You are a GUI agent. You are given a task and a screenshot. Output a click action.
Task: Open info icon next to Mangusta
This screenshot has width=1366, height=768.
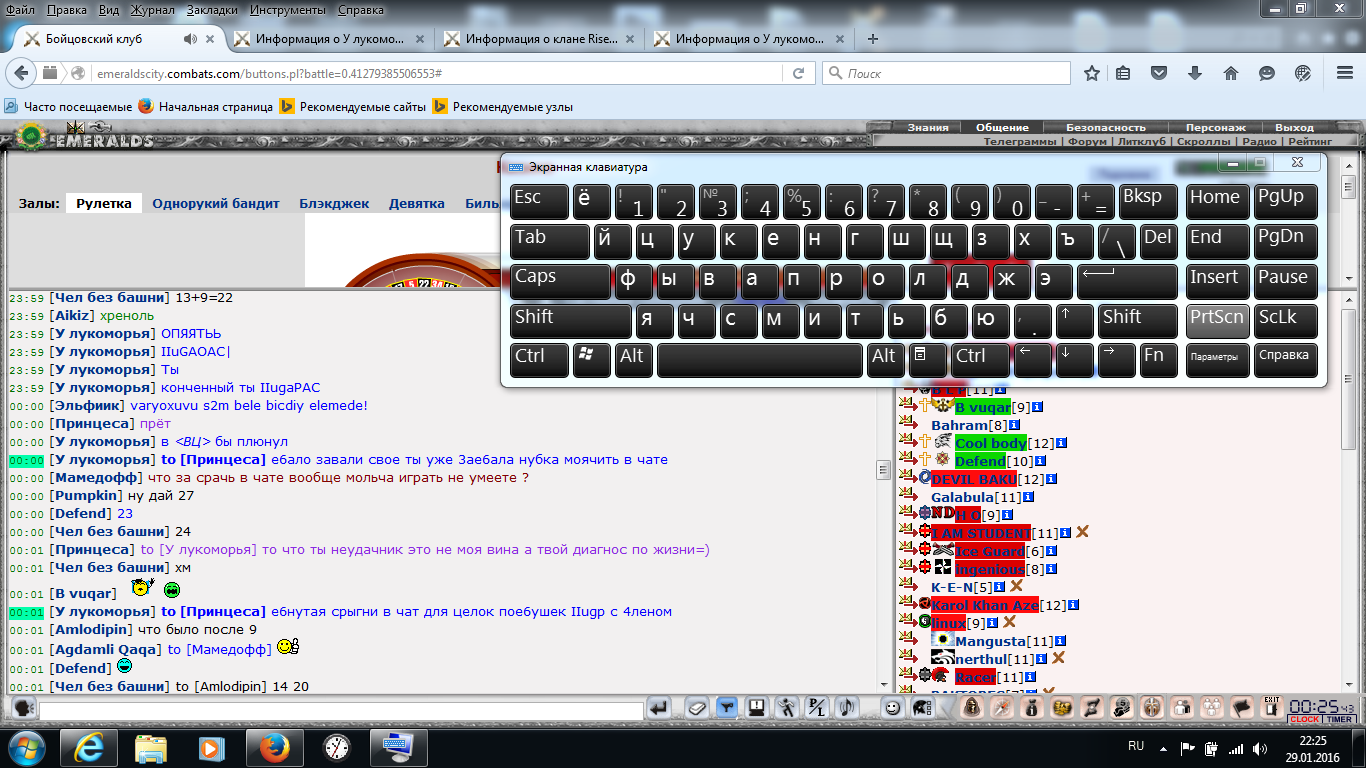(1060, 641)
